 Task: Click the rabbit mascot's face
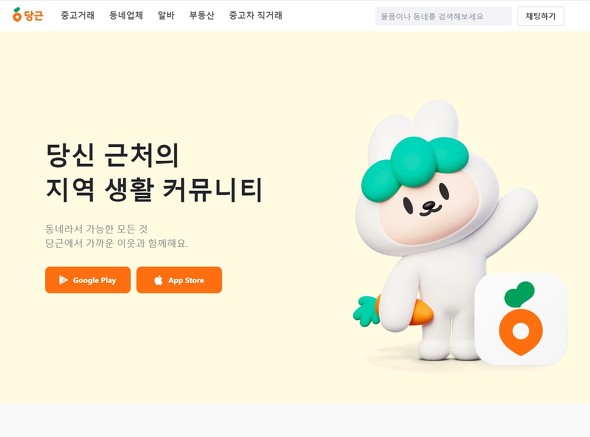[427, 213]
